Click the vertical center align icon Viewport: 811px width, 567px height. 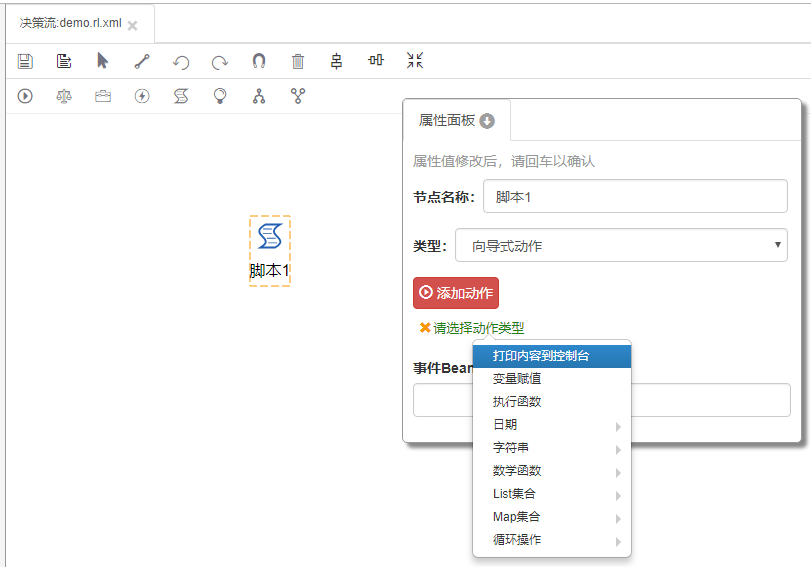337,61
